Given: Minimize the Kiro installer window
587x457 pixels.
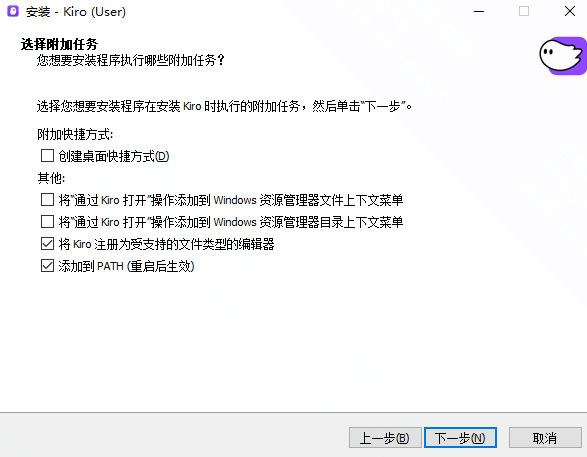Looking at the screenshot, I should (x=479, y=11).
